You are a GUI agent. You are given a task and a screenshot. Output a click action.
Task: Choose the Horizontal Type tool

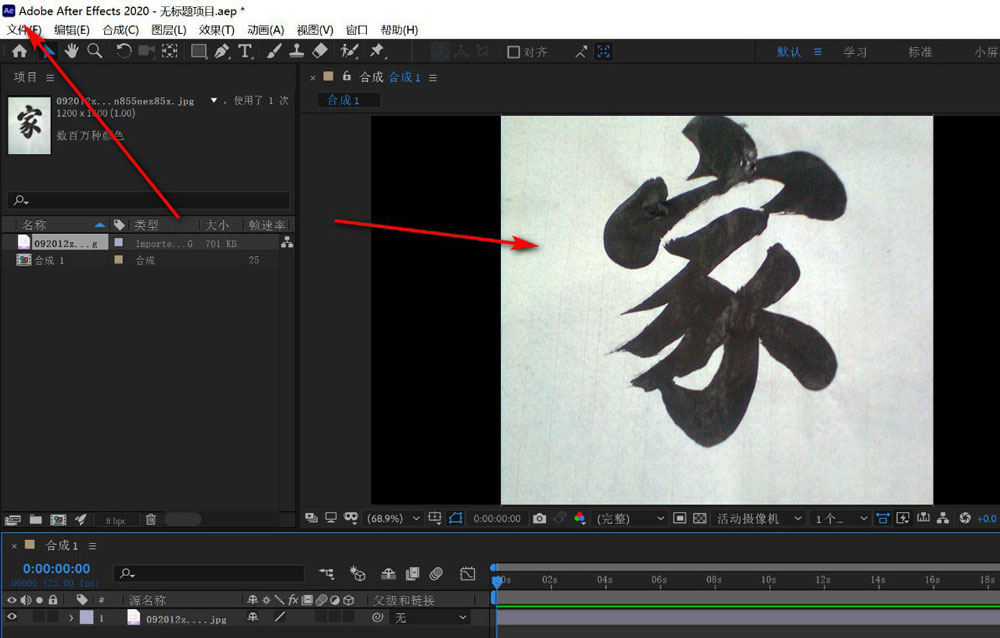[246, 51]
